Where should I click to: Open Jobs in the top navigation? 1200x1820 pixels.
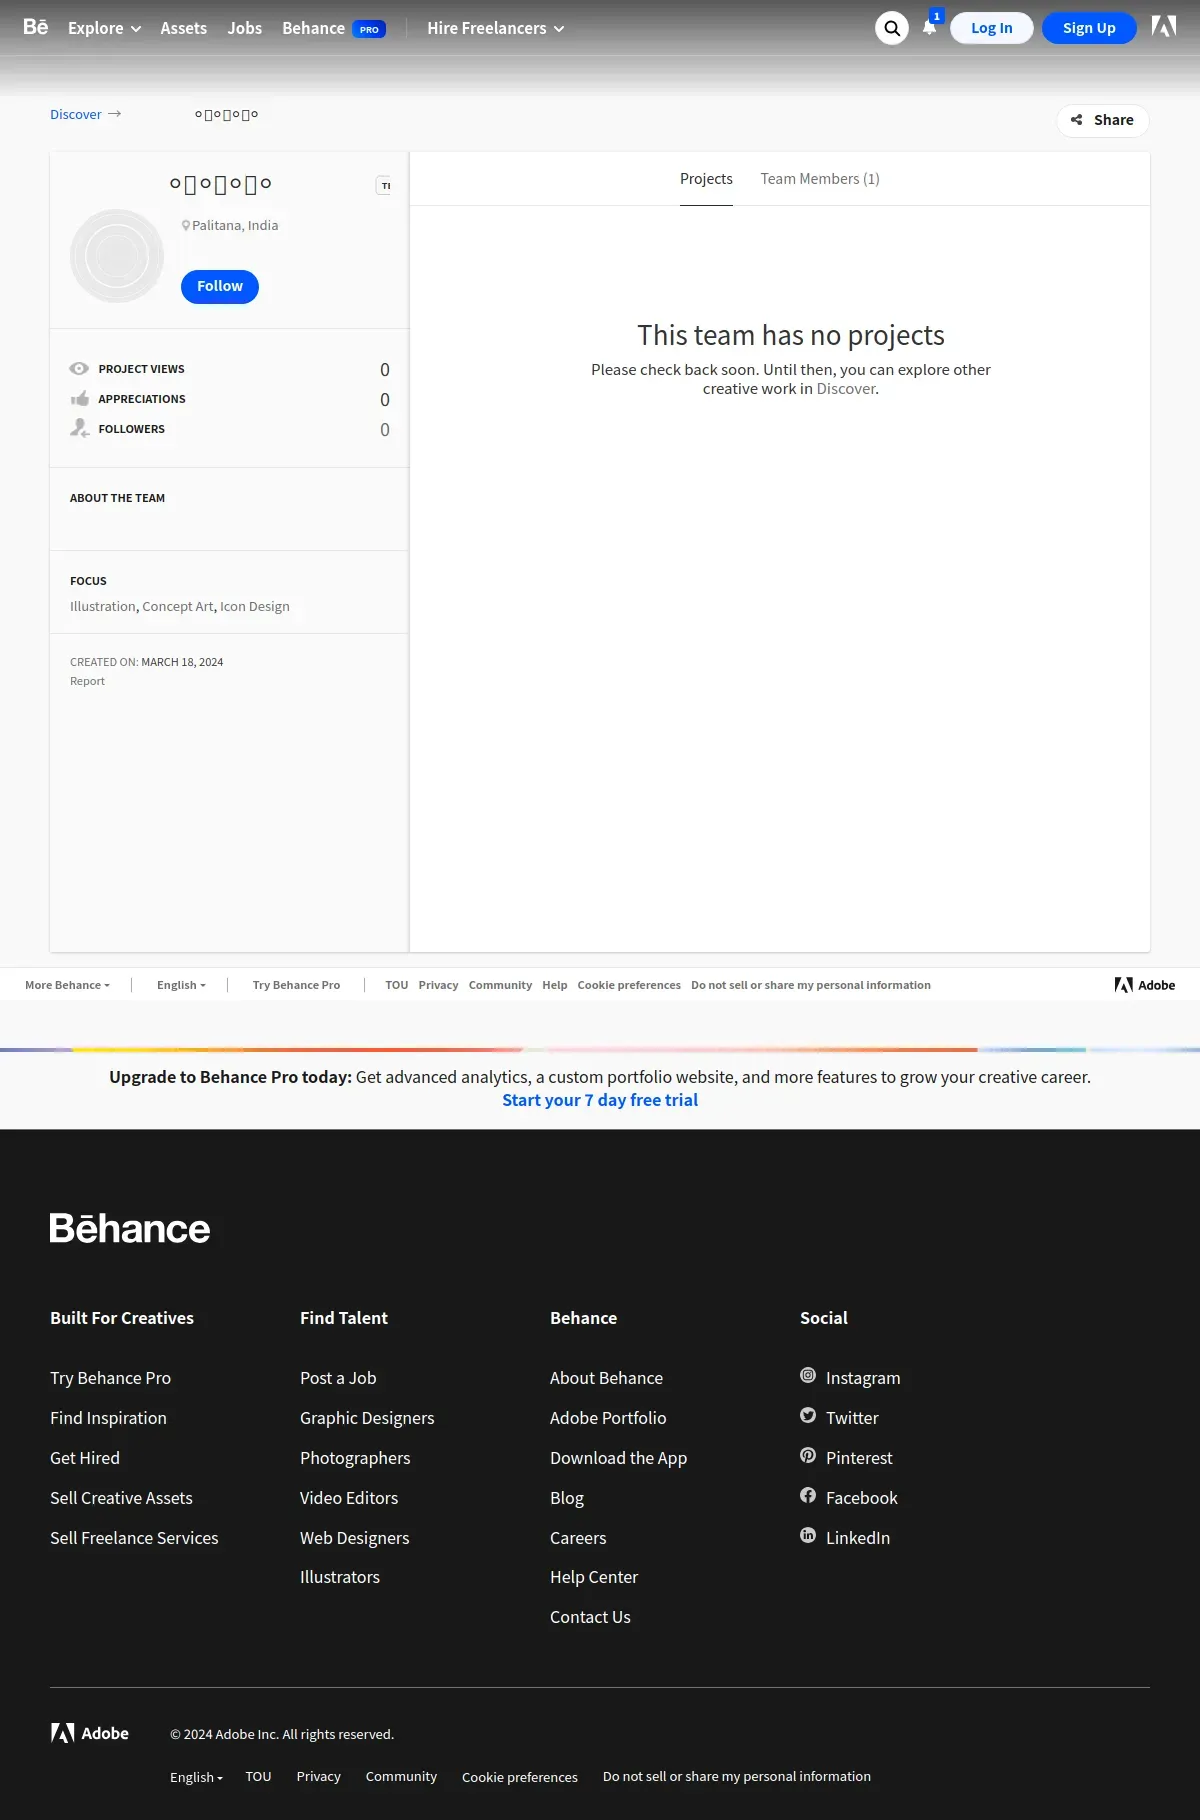coord(244,28)
